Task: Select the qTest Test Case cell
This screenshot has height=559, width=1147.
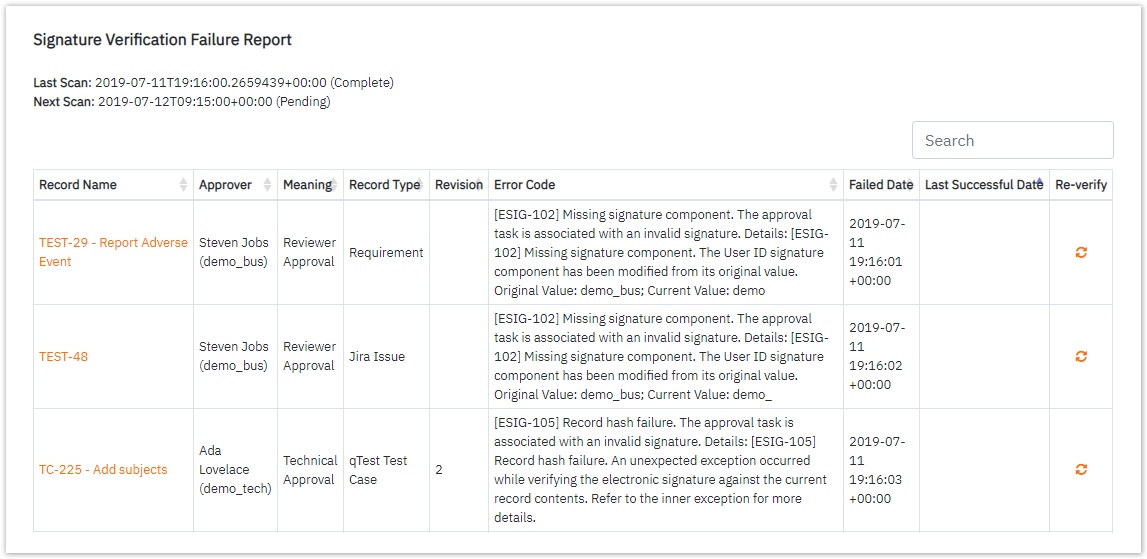Action: (378, 470)
